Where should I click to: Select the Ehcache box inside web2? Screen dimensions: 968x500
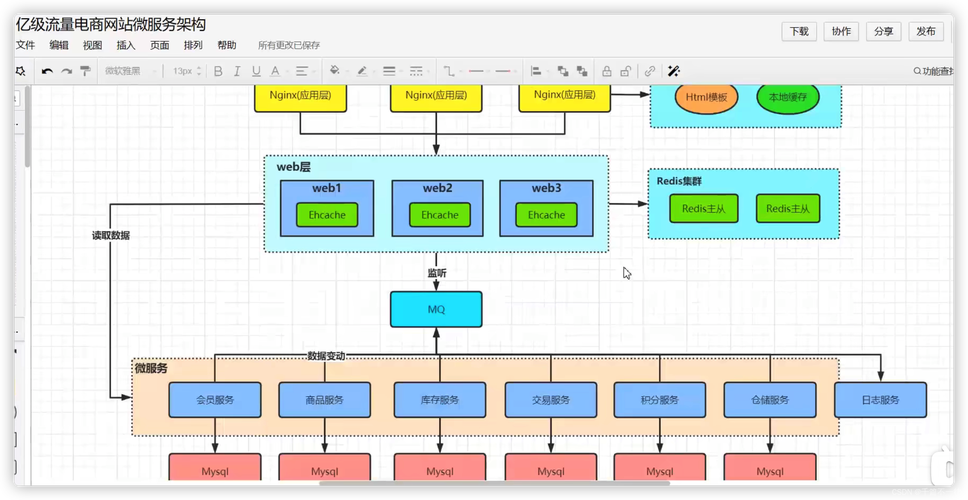pyautogui.click(x=440, y=215)
